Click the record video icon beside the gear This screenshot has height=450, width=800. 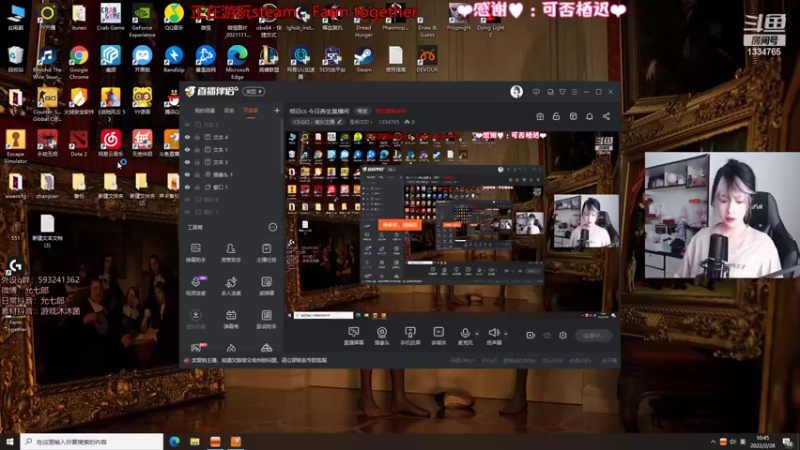531,335
